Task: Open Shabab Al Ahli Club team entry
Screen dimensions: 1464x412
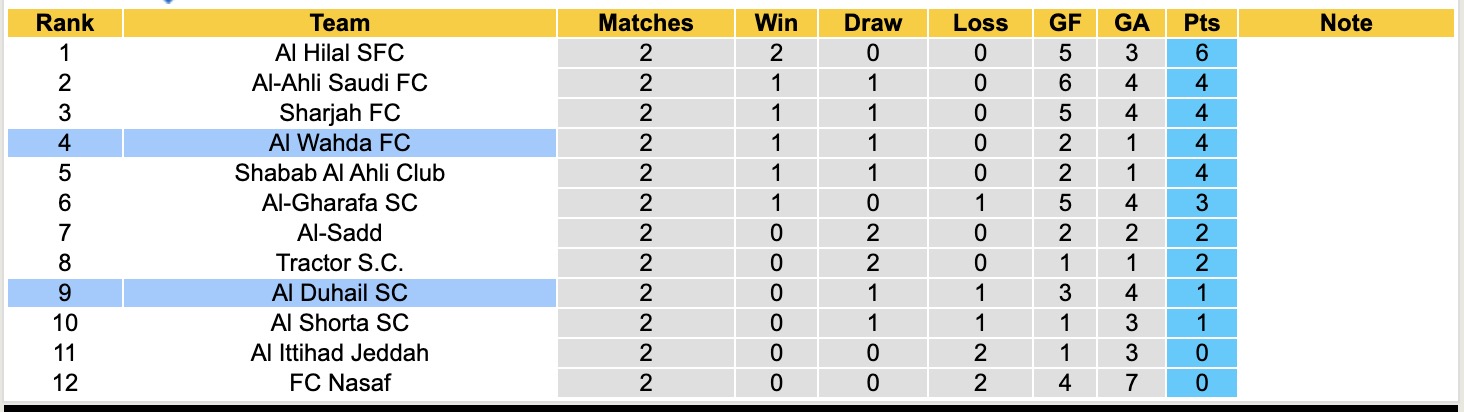Action: click(340, 173)
